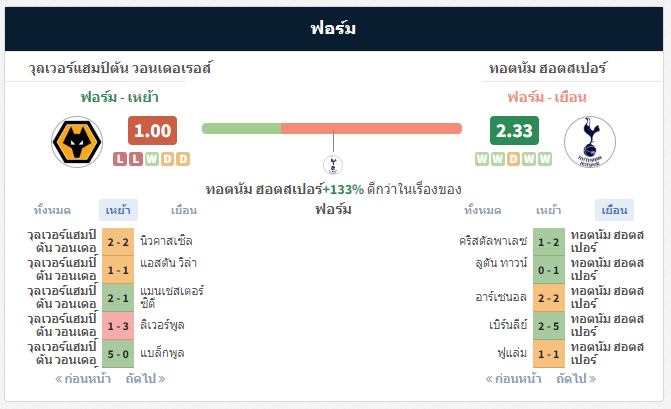Open Wolves 5-0 Blackpool match score
Viewport: 671px width, 409px height.
point(118,354)
